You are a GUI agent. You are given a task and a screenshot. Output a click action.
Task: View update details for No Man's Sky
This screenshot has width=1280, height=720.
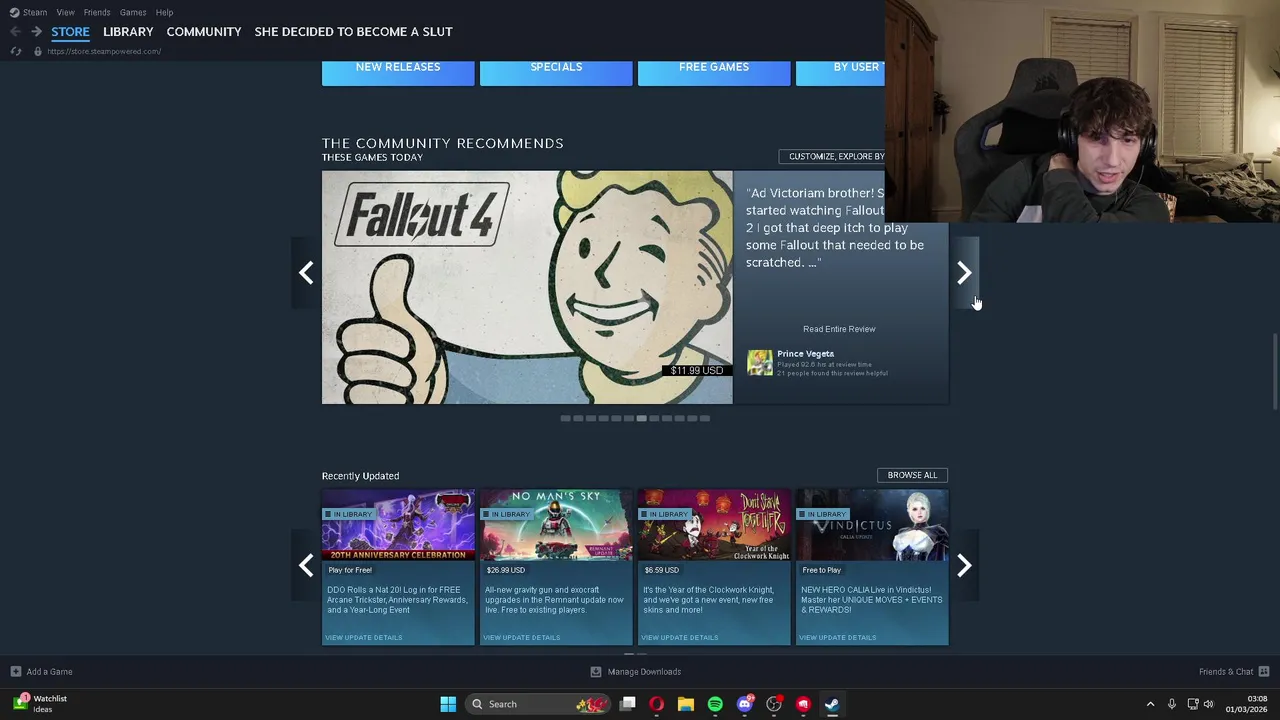(522, 637)
